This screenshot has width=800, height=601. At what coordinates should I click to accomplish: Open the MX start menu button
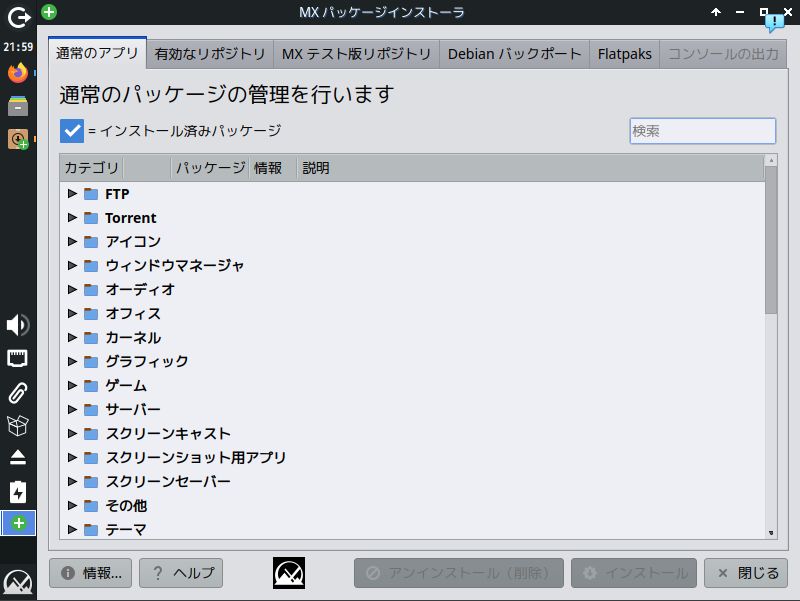pyautogui.click(x=18, y=582)
